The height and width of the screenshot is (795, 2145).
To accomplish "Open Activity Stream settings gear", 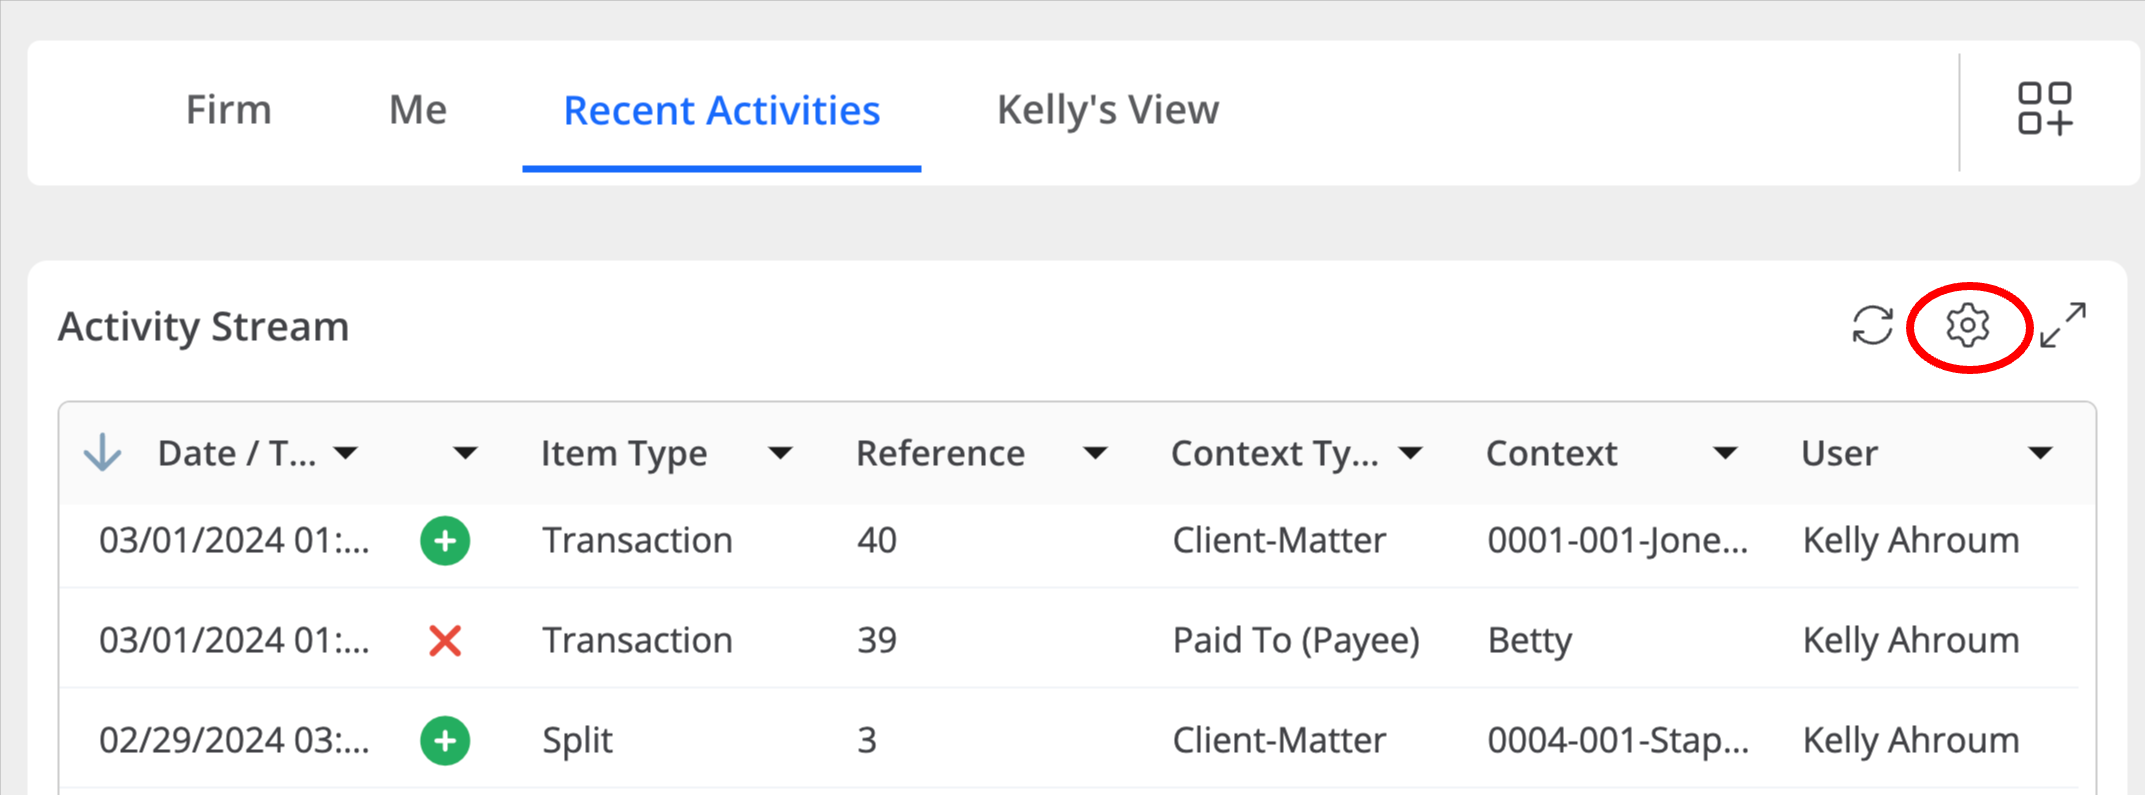I will coord(1967,326).
